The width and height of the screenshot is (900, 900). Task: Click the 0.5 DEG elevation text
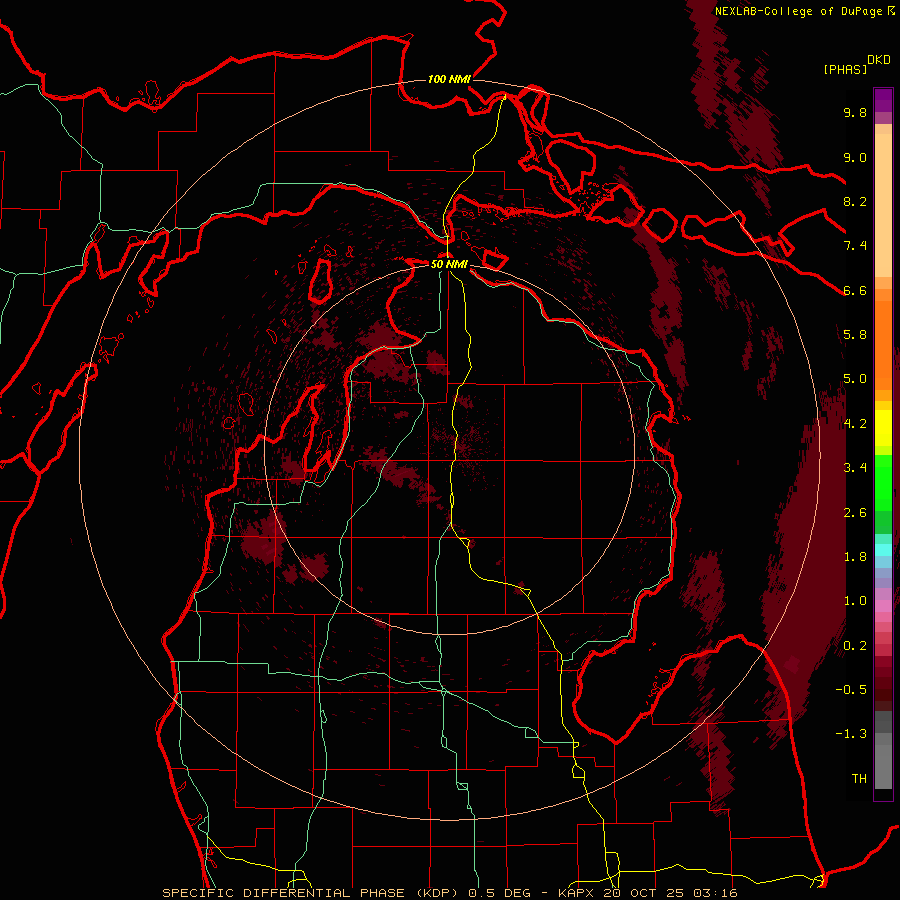(x=501, y=893)
